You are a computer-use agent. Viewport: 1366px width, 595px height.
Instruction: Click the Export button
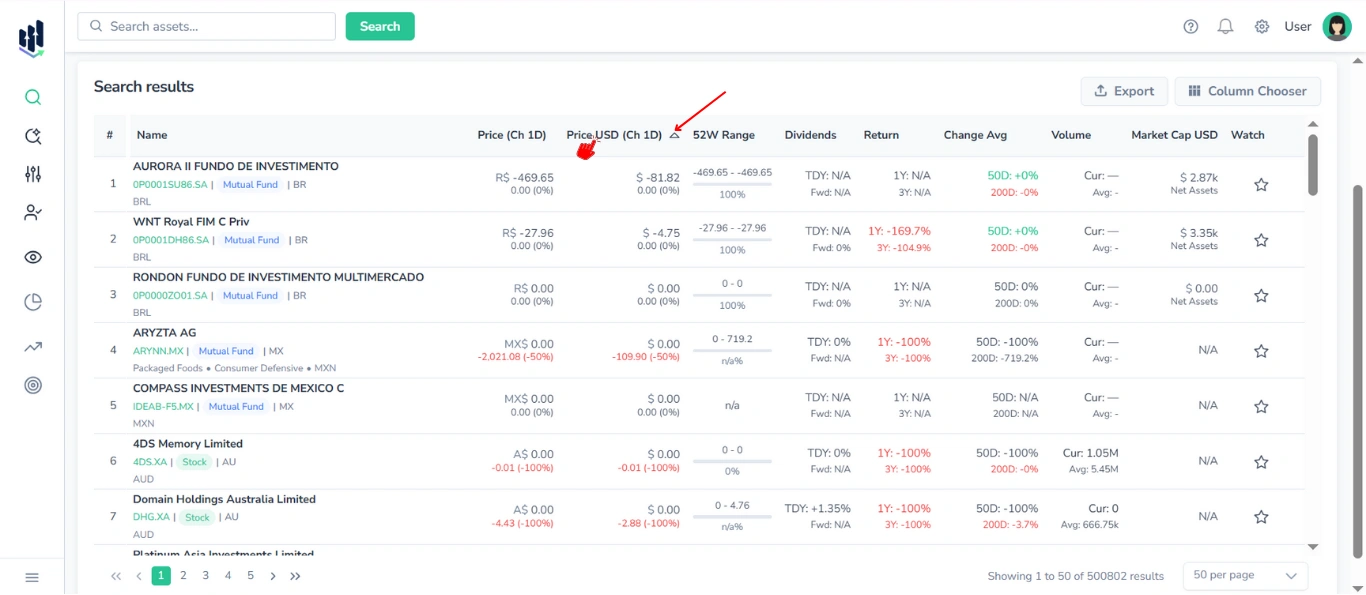1124,91
